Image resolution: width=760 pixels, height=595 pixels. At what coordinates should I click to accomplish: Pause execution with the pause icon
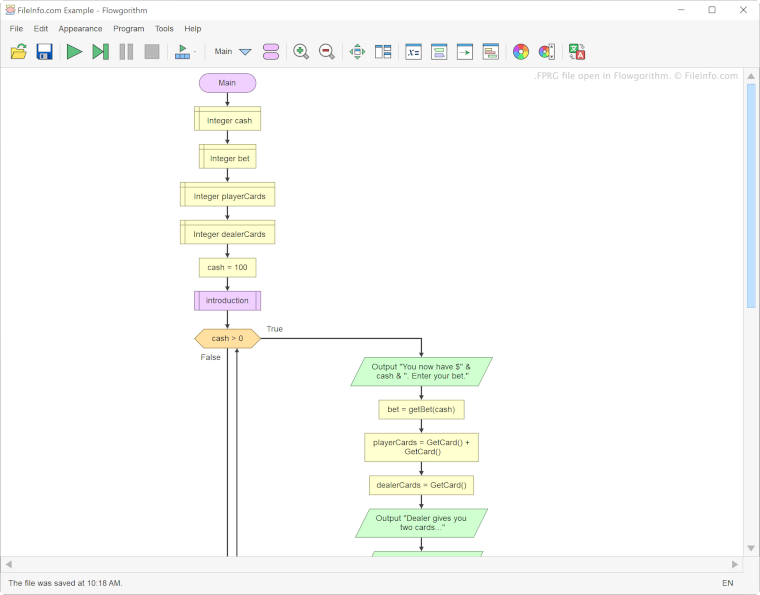[126, 51]
